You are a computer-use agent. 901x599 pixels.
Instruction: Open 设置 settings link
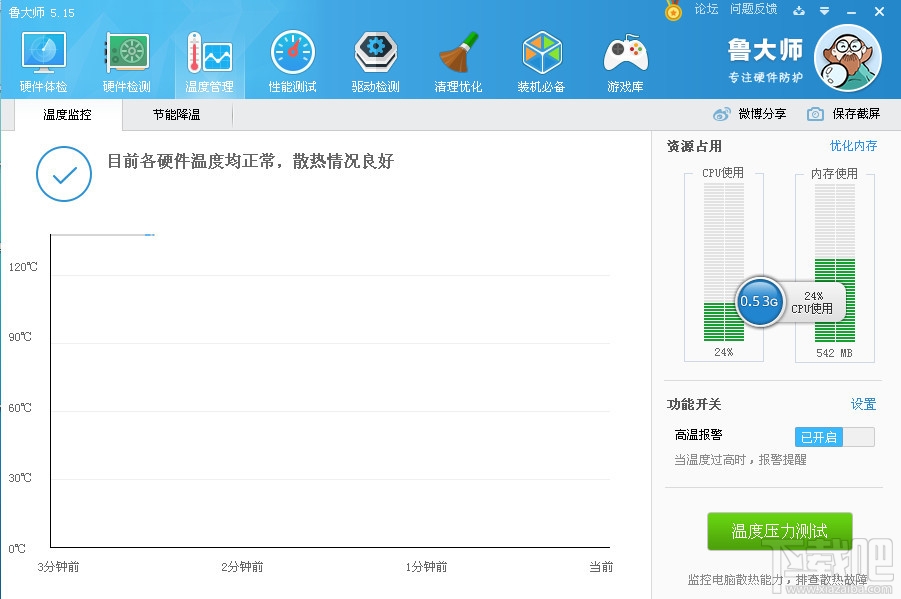click(x=863, y=404)
